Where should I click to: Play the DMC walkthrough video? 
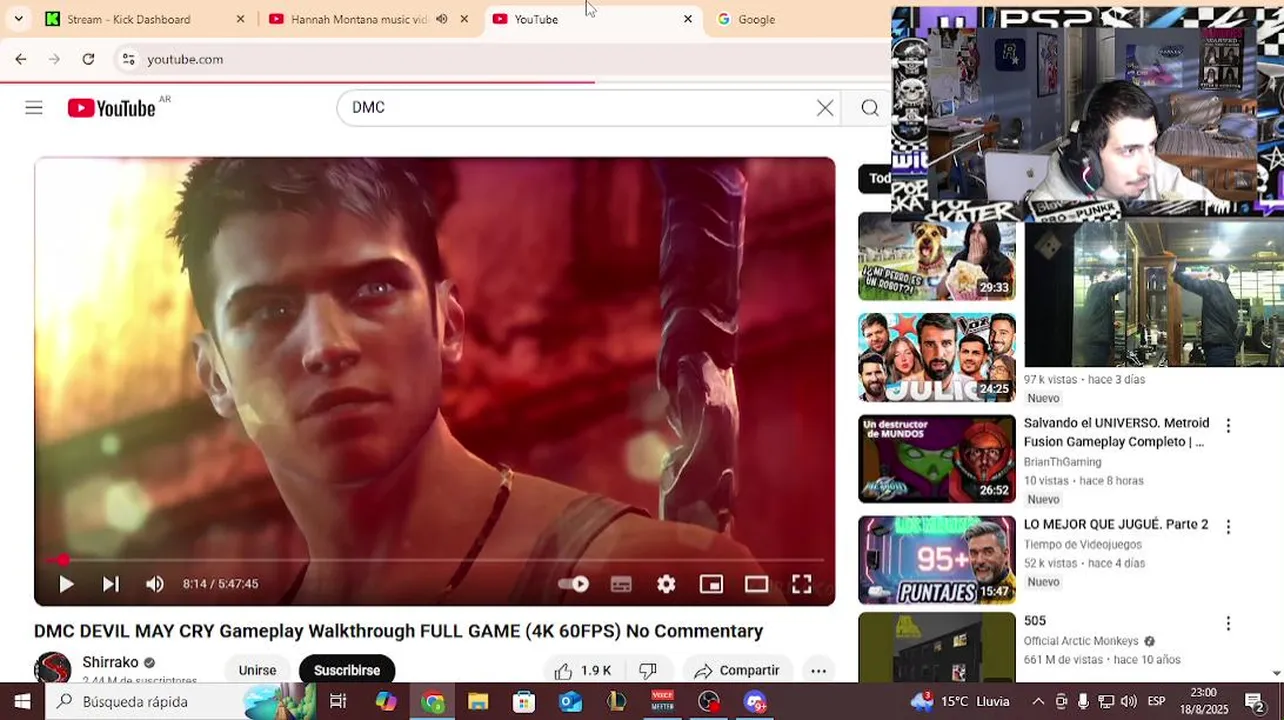[66, 584]
